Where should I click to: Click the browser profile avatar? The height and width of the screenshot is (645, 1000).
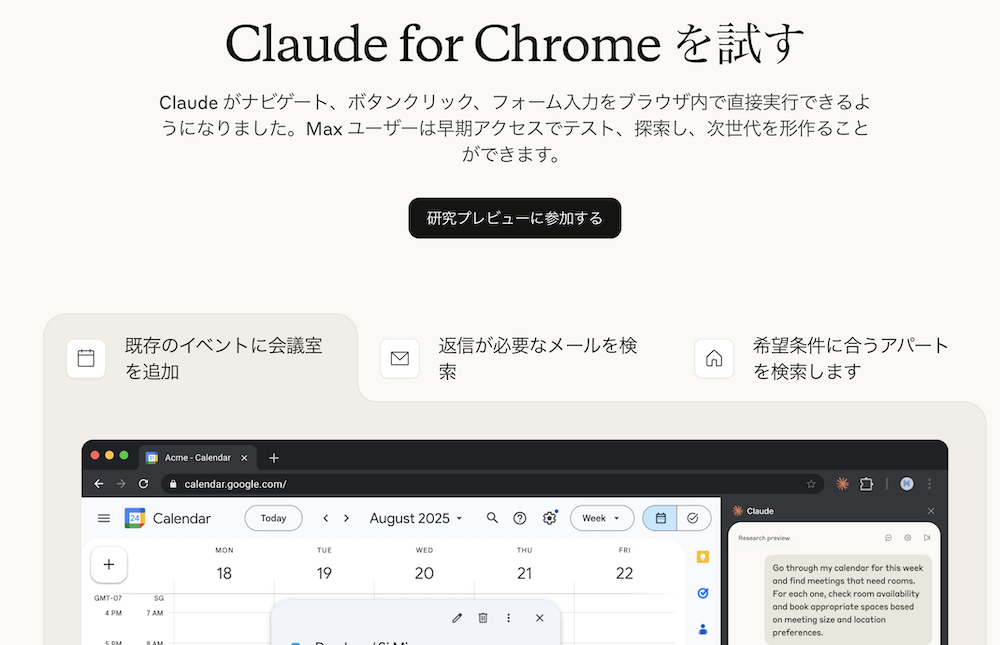906,484
